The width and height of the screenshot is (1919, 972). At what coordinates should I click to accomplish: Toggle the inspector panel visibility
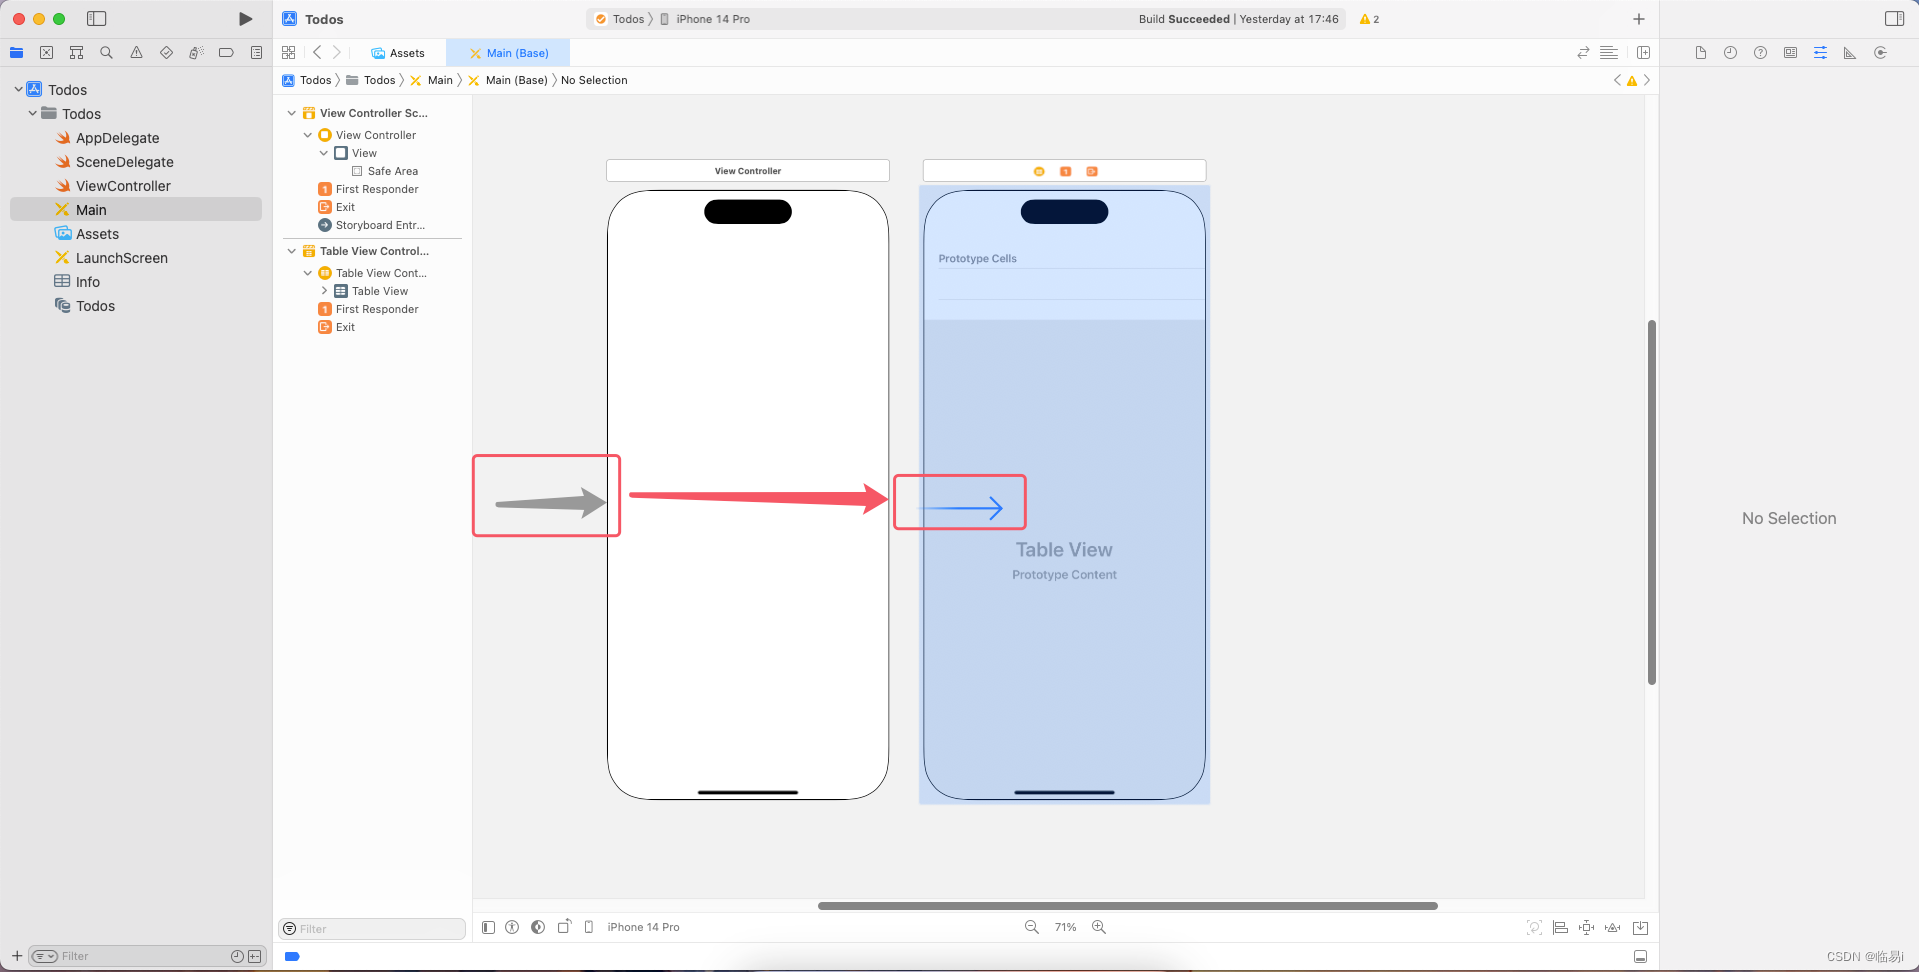1894,19
